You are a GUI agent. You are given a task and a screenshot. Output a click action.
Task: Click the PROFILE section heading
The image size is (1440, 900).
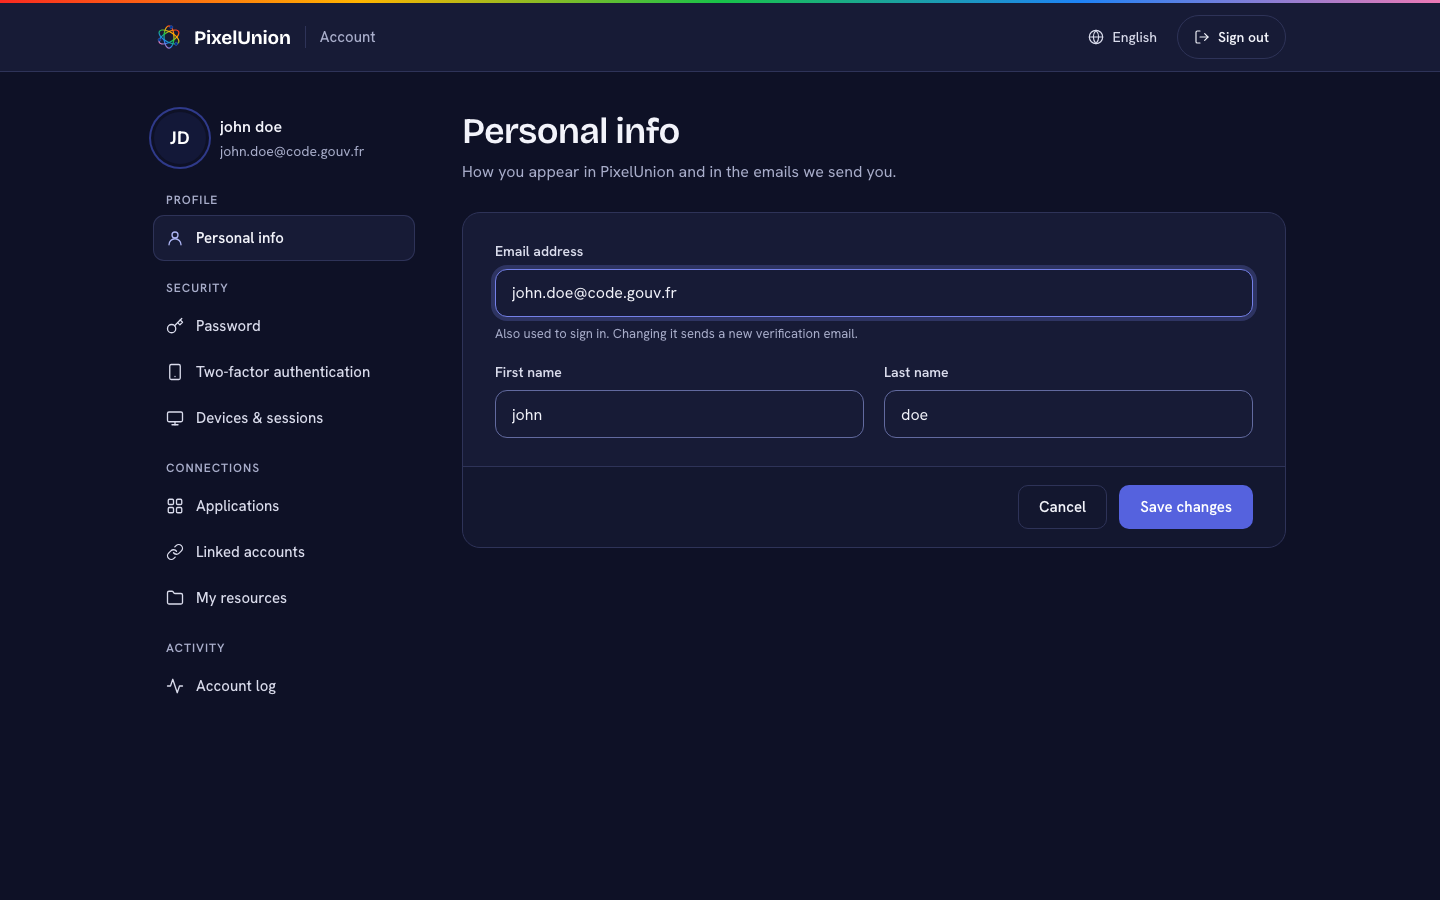(x=192, y=200)
